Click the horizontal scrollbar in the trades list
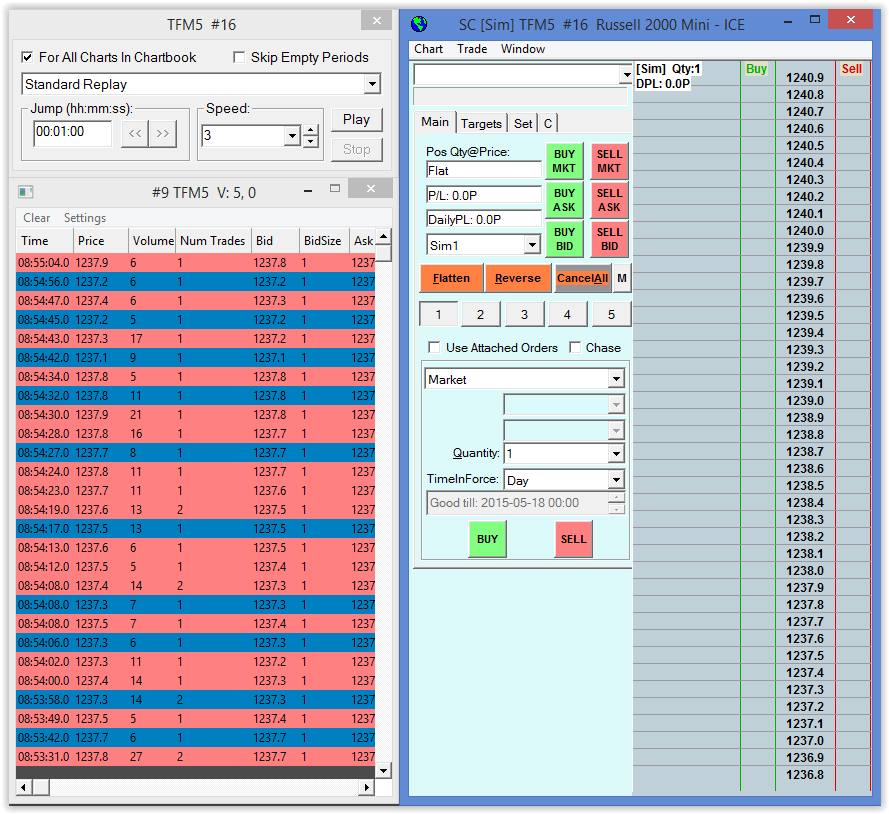The height and width of the screenshot is (814, 889). click(196, 787)
